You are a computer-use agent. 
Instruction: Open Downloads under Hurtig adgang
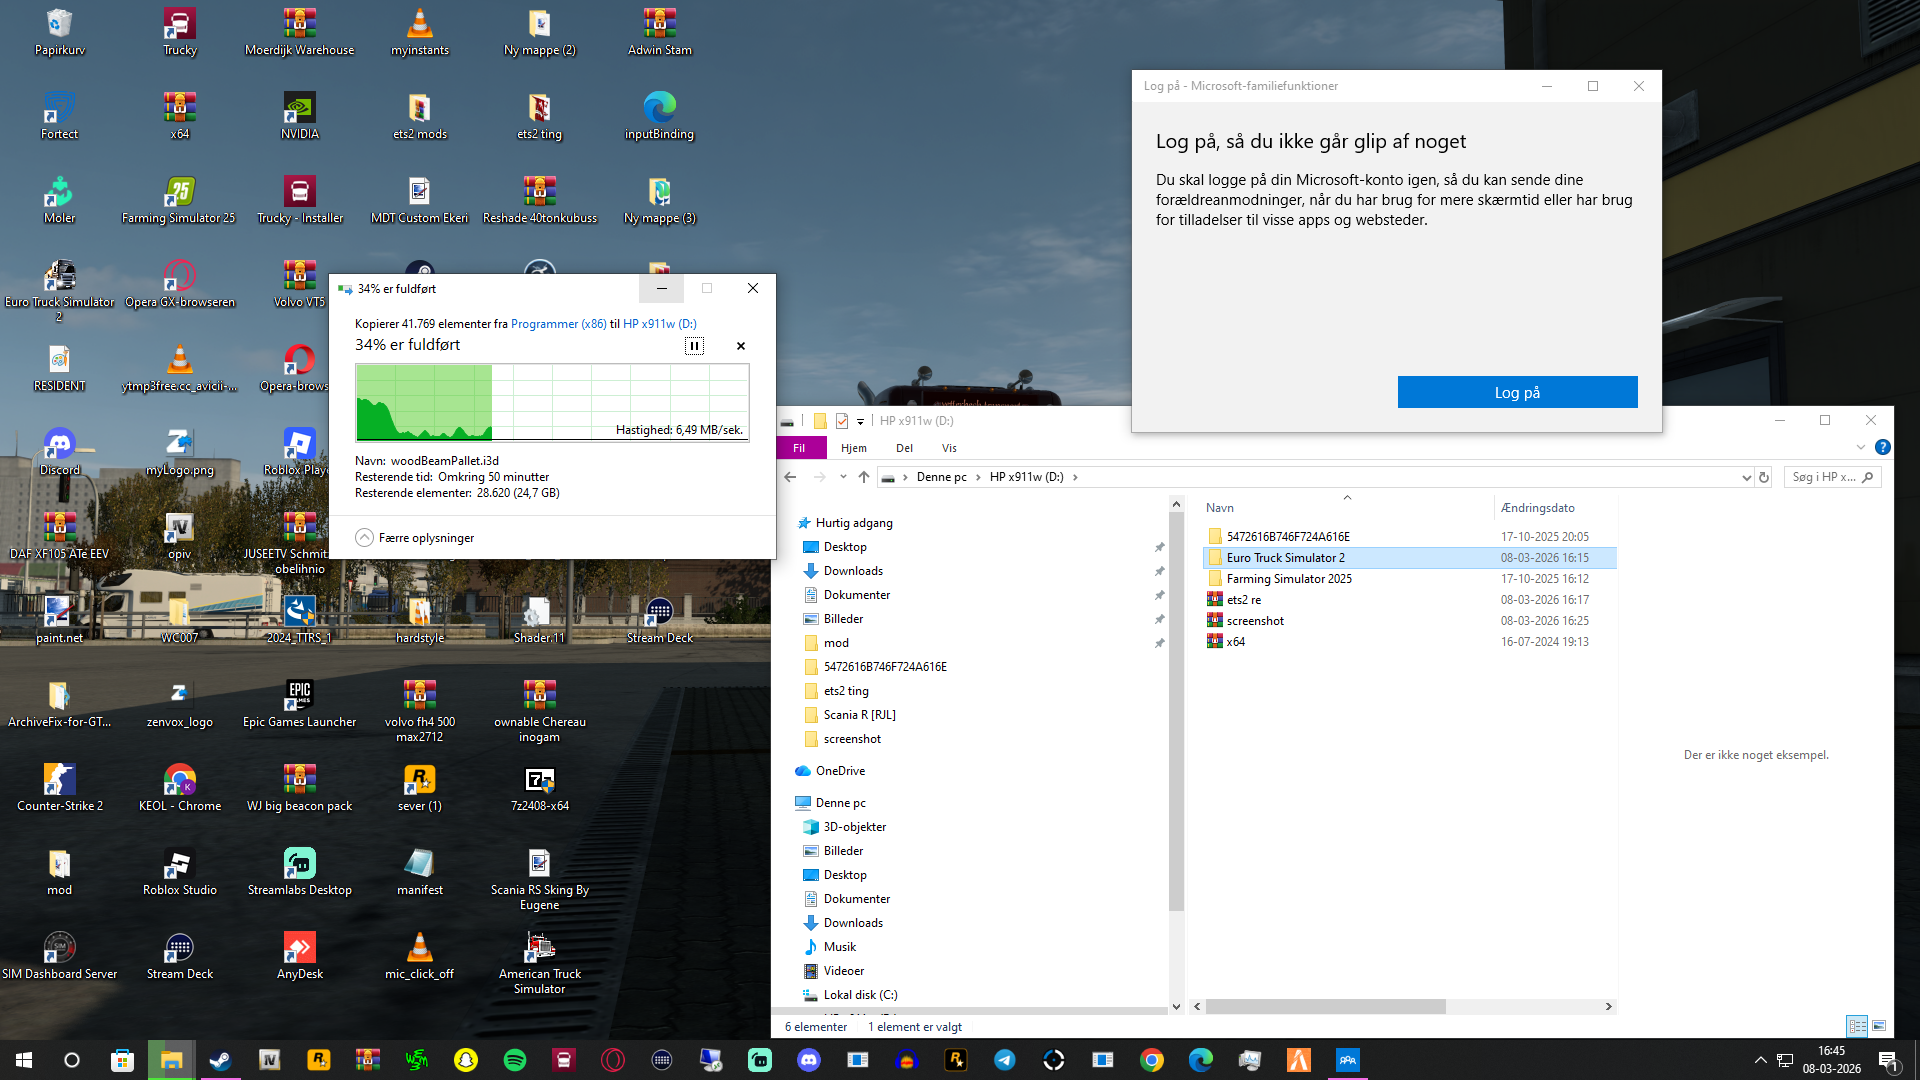click(853, 571)
